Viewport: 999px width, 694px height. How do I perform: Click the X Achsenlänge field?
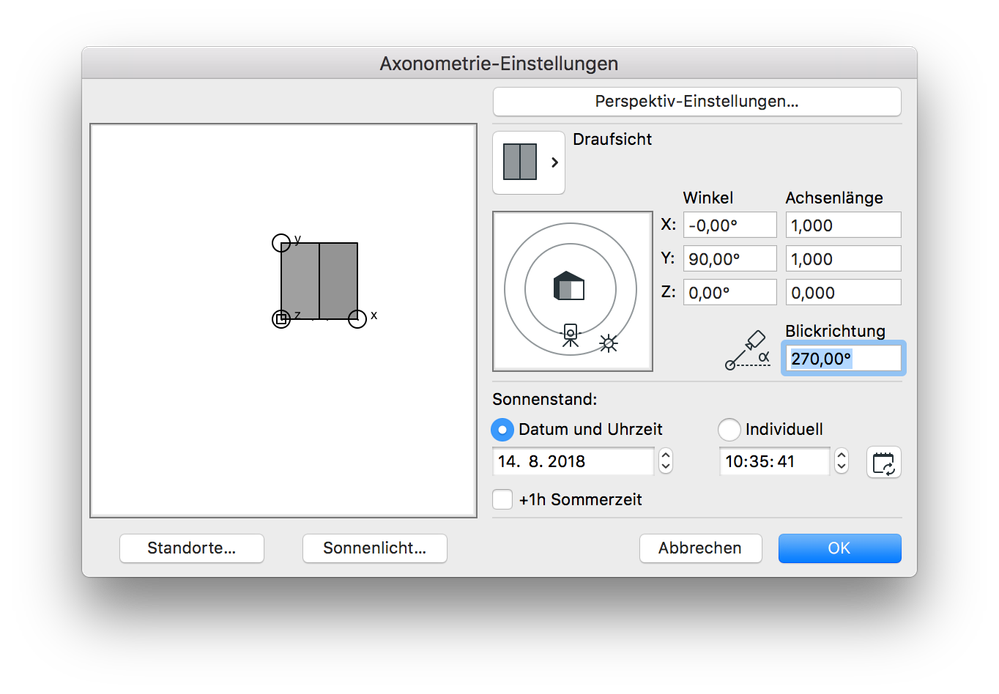pyautogui.click(x=843, y=225)
